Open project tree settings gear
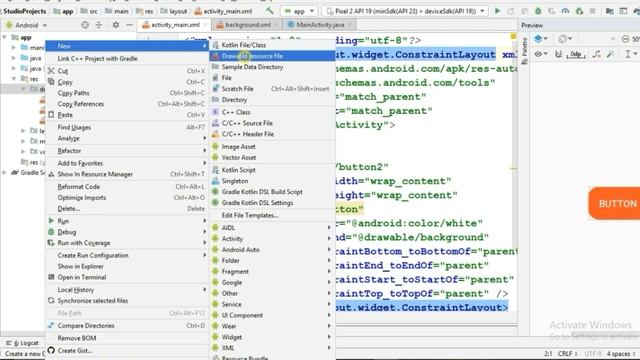 [116, 25]
